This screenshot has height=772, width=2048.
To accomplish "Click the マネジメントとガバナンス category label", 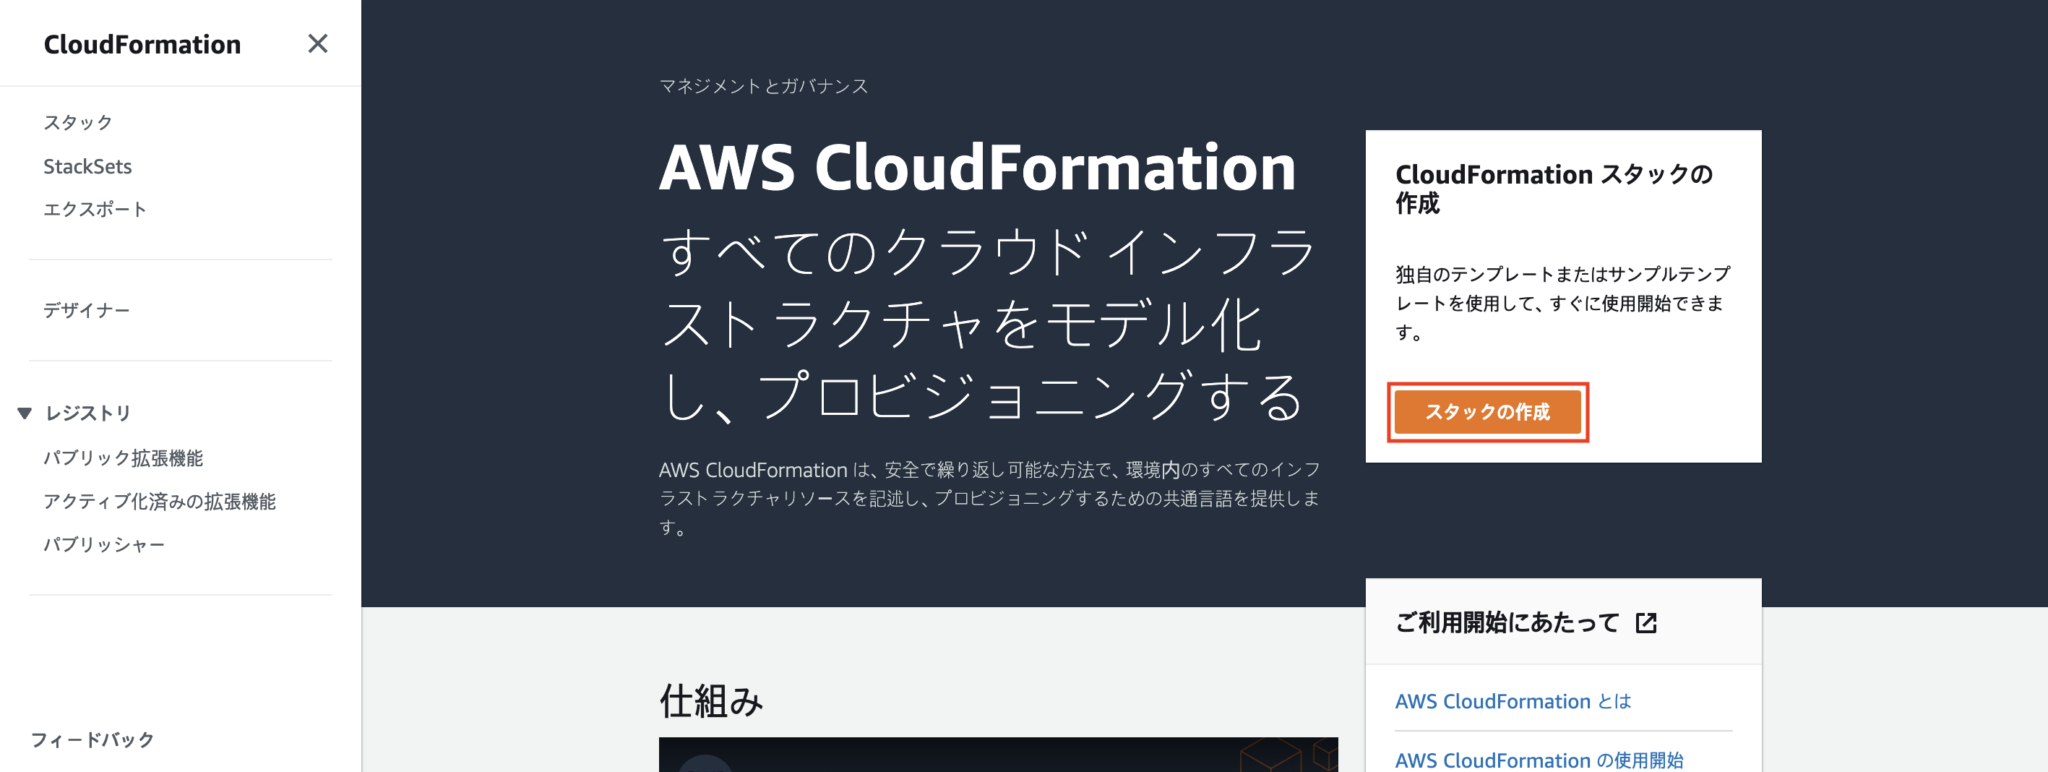I will (764, 86).
